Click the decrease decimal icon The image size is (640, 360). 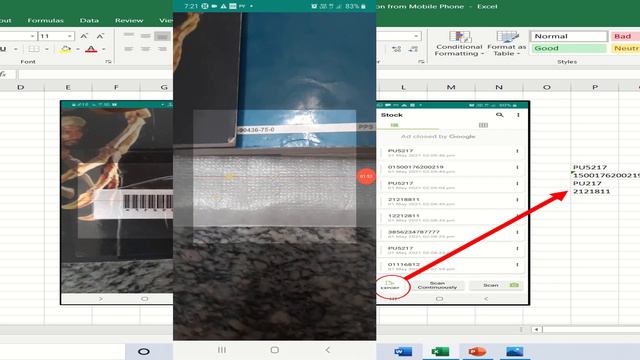(413, 49)
